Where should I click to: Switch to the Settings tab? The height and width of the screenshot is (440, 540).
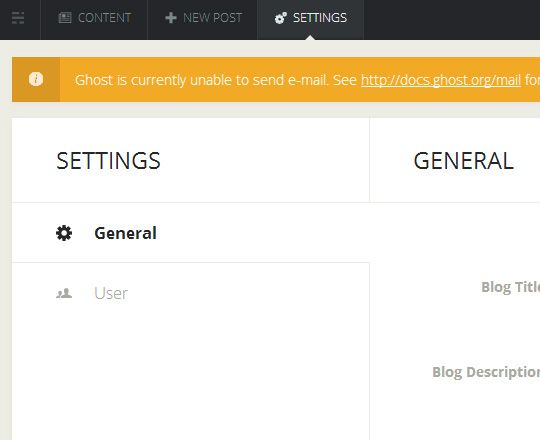(311, 20)
